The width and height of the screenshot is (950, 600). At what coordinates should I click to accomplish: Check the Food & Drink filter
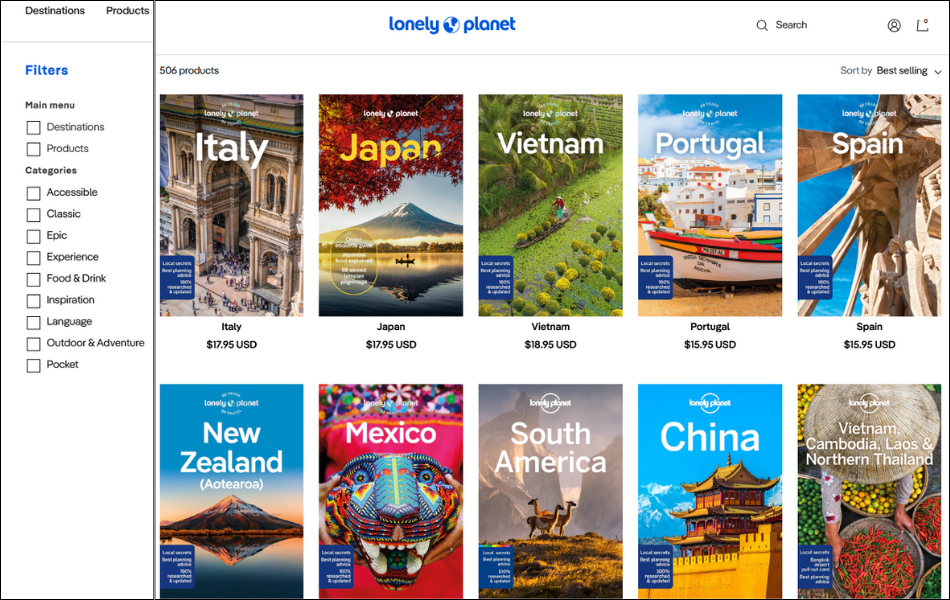coord(34,279)
